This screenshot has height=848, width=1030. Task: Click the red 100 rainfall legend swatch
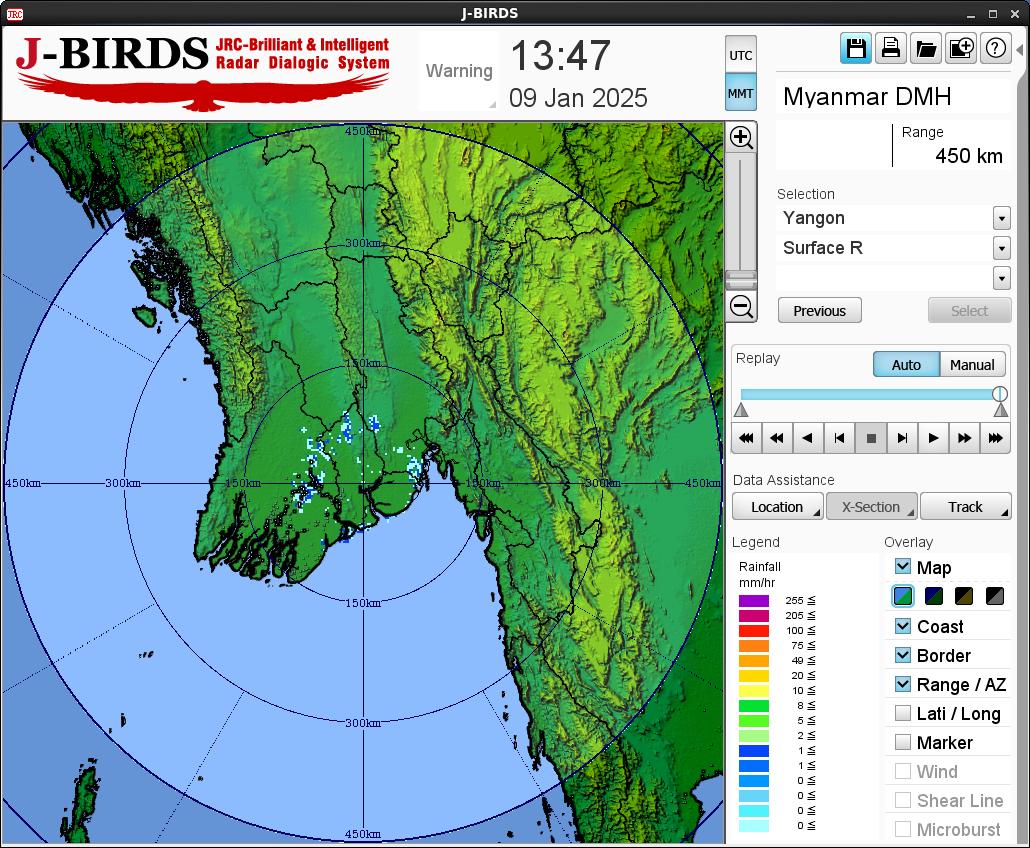[x=753, y=631]
